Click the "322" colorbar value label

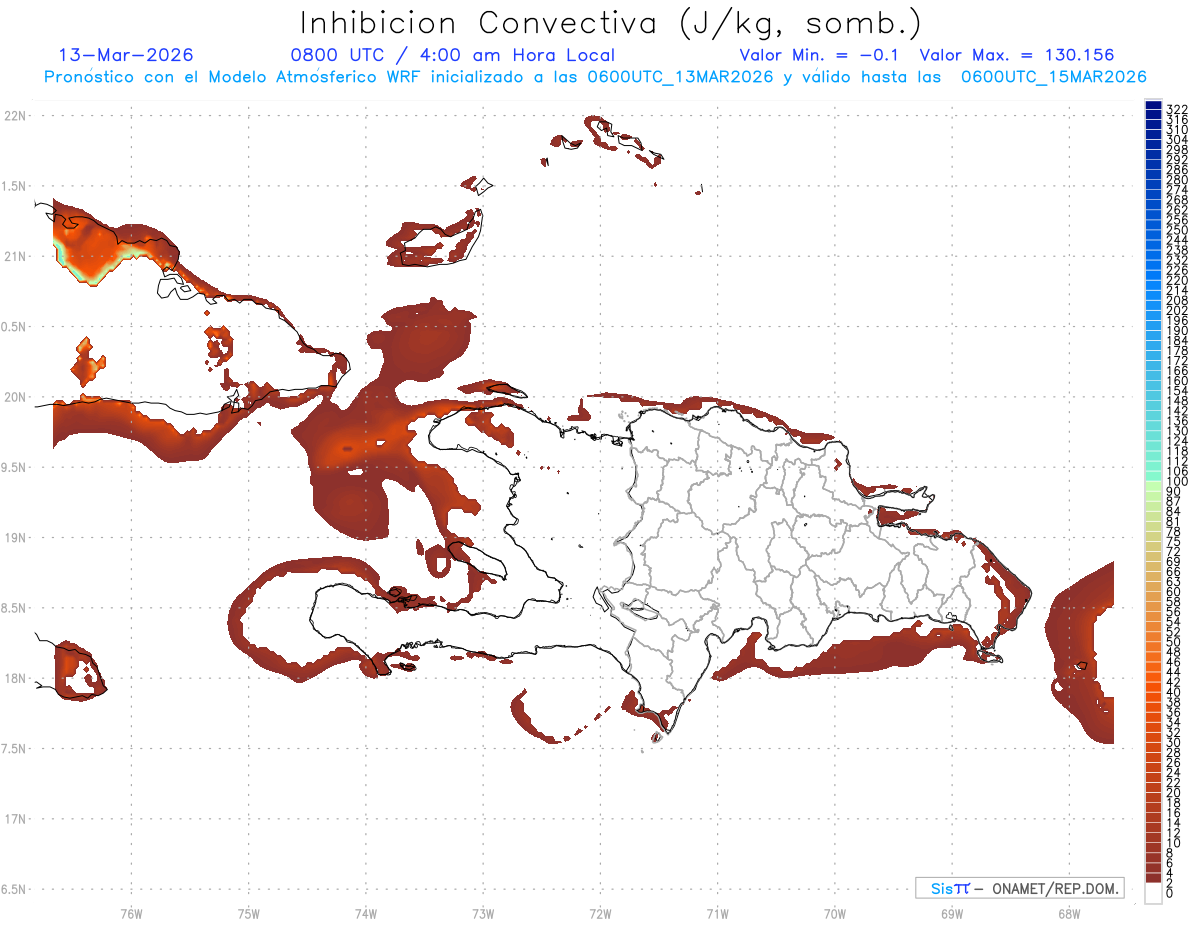tap(1177, 108)
